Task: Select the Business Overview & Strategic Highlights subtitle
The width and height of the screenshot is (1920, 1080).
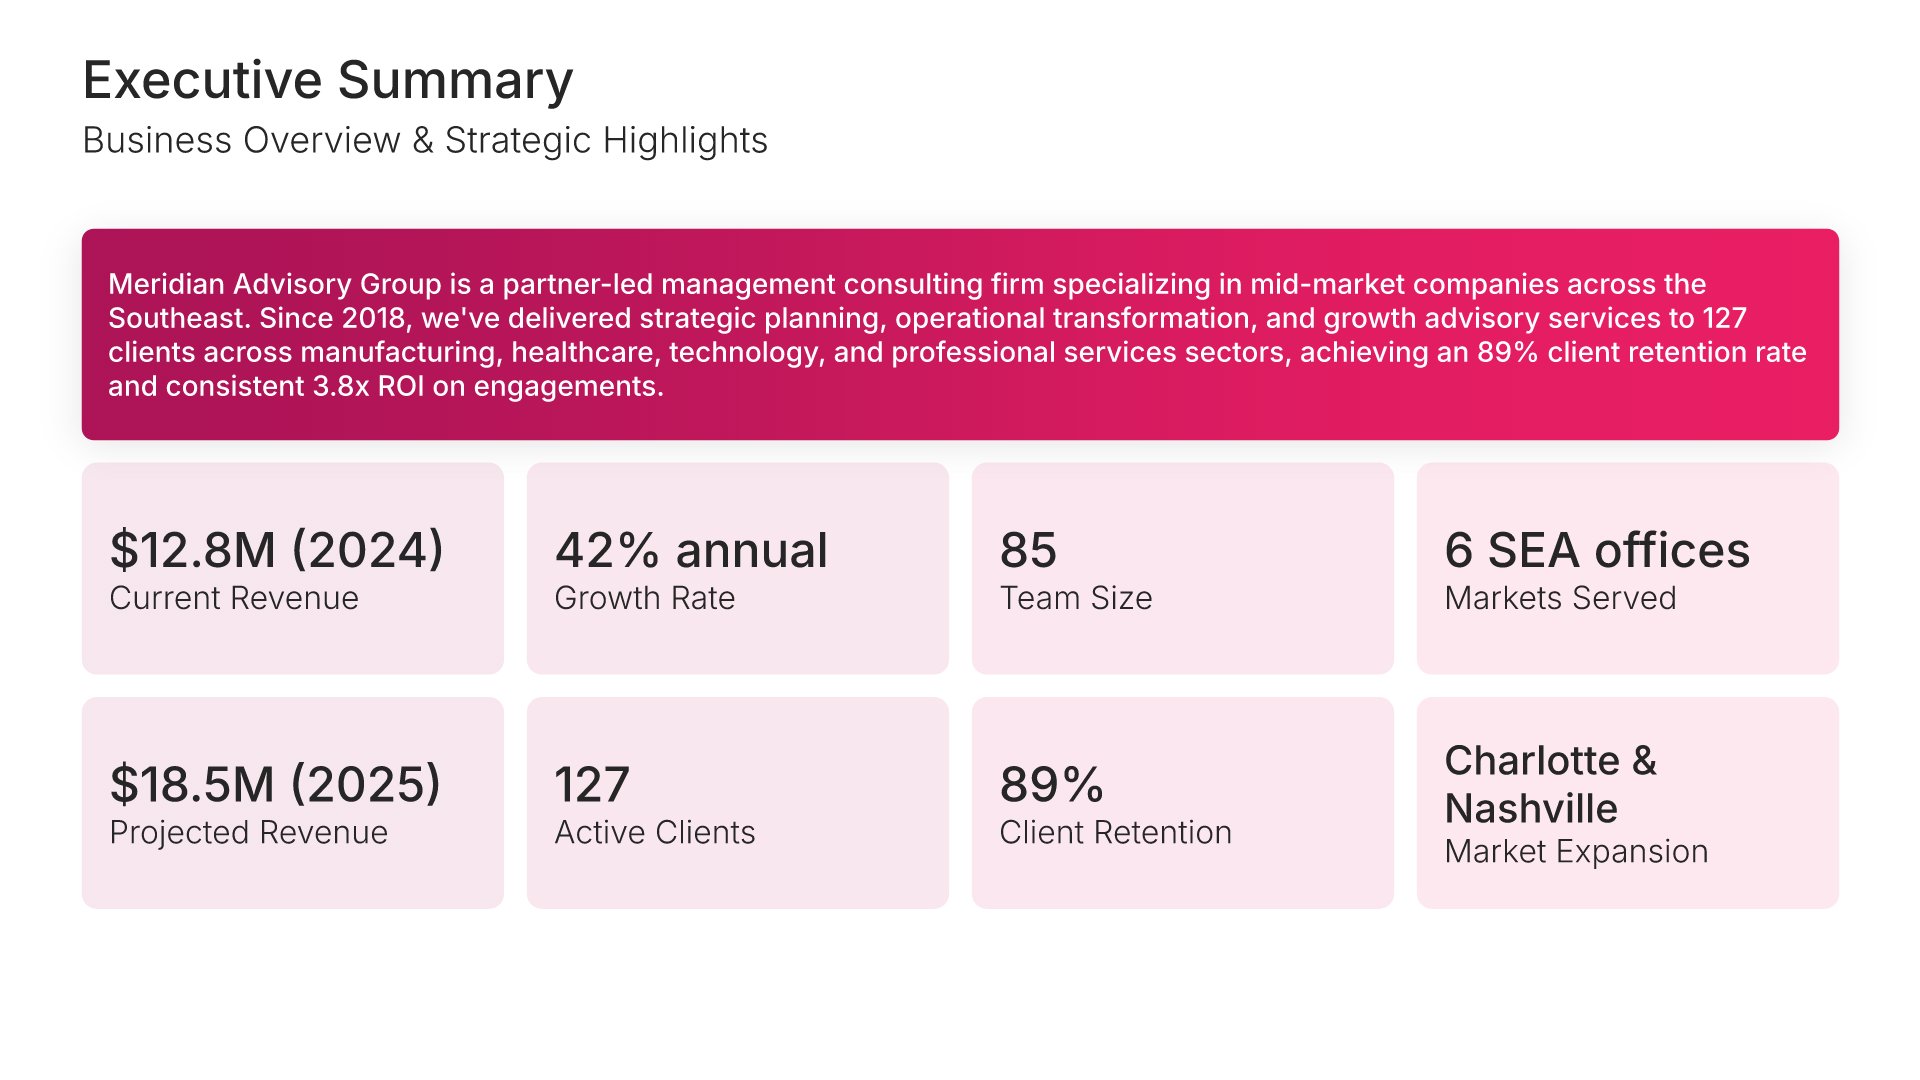Action: [425, 140]
